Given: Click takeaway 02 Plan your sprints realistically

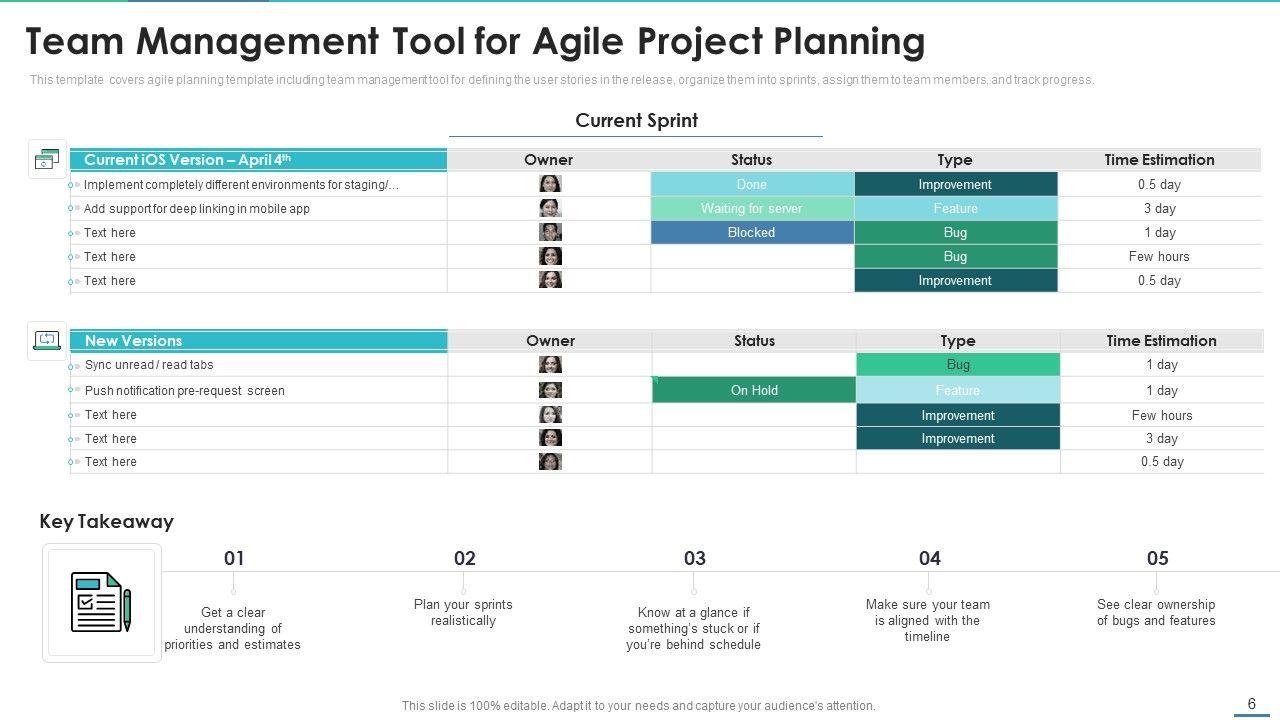Looking at the screenshot, I should [x=463, y=612].
